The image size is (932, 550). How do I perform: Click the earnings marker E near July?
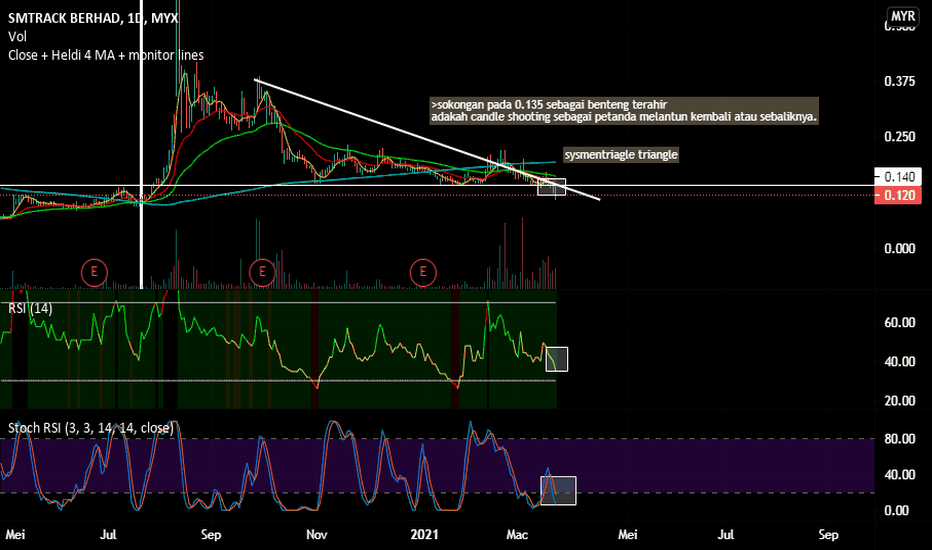click(94, 272)
